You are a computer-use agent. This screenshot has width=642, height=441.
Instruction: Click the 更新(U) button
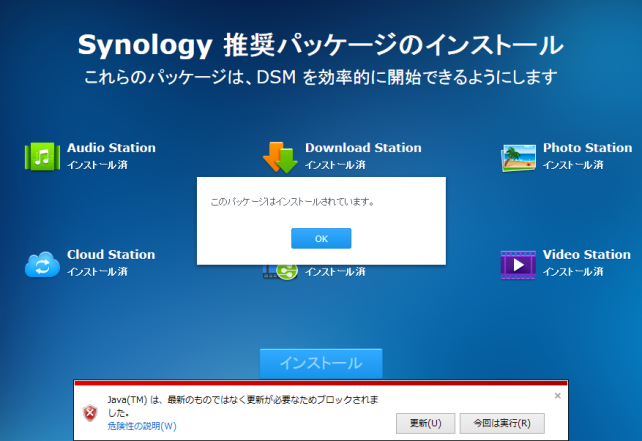(425, 423)
